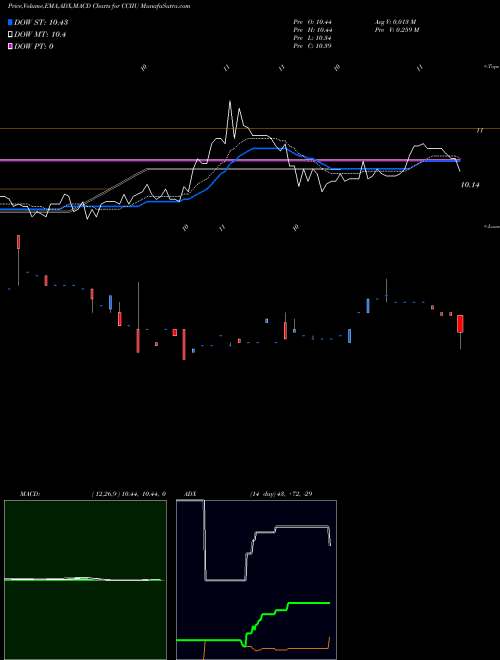Click the magenta DOW PT legend swatch

pos(10,46)
